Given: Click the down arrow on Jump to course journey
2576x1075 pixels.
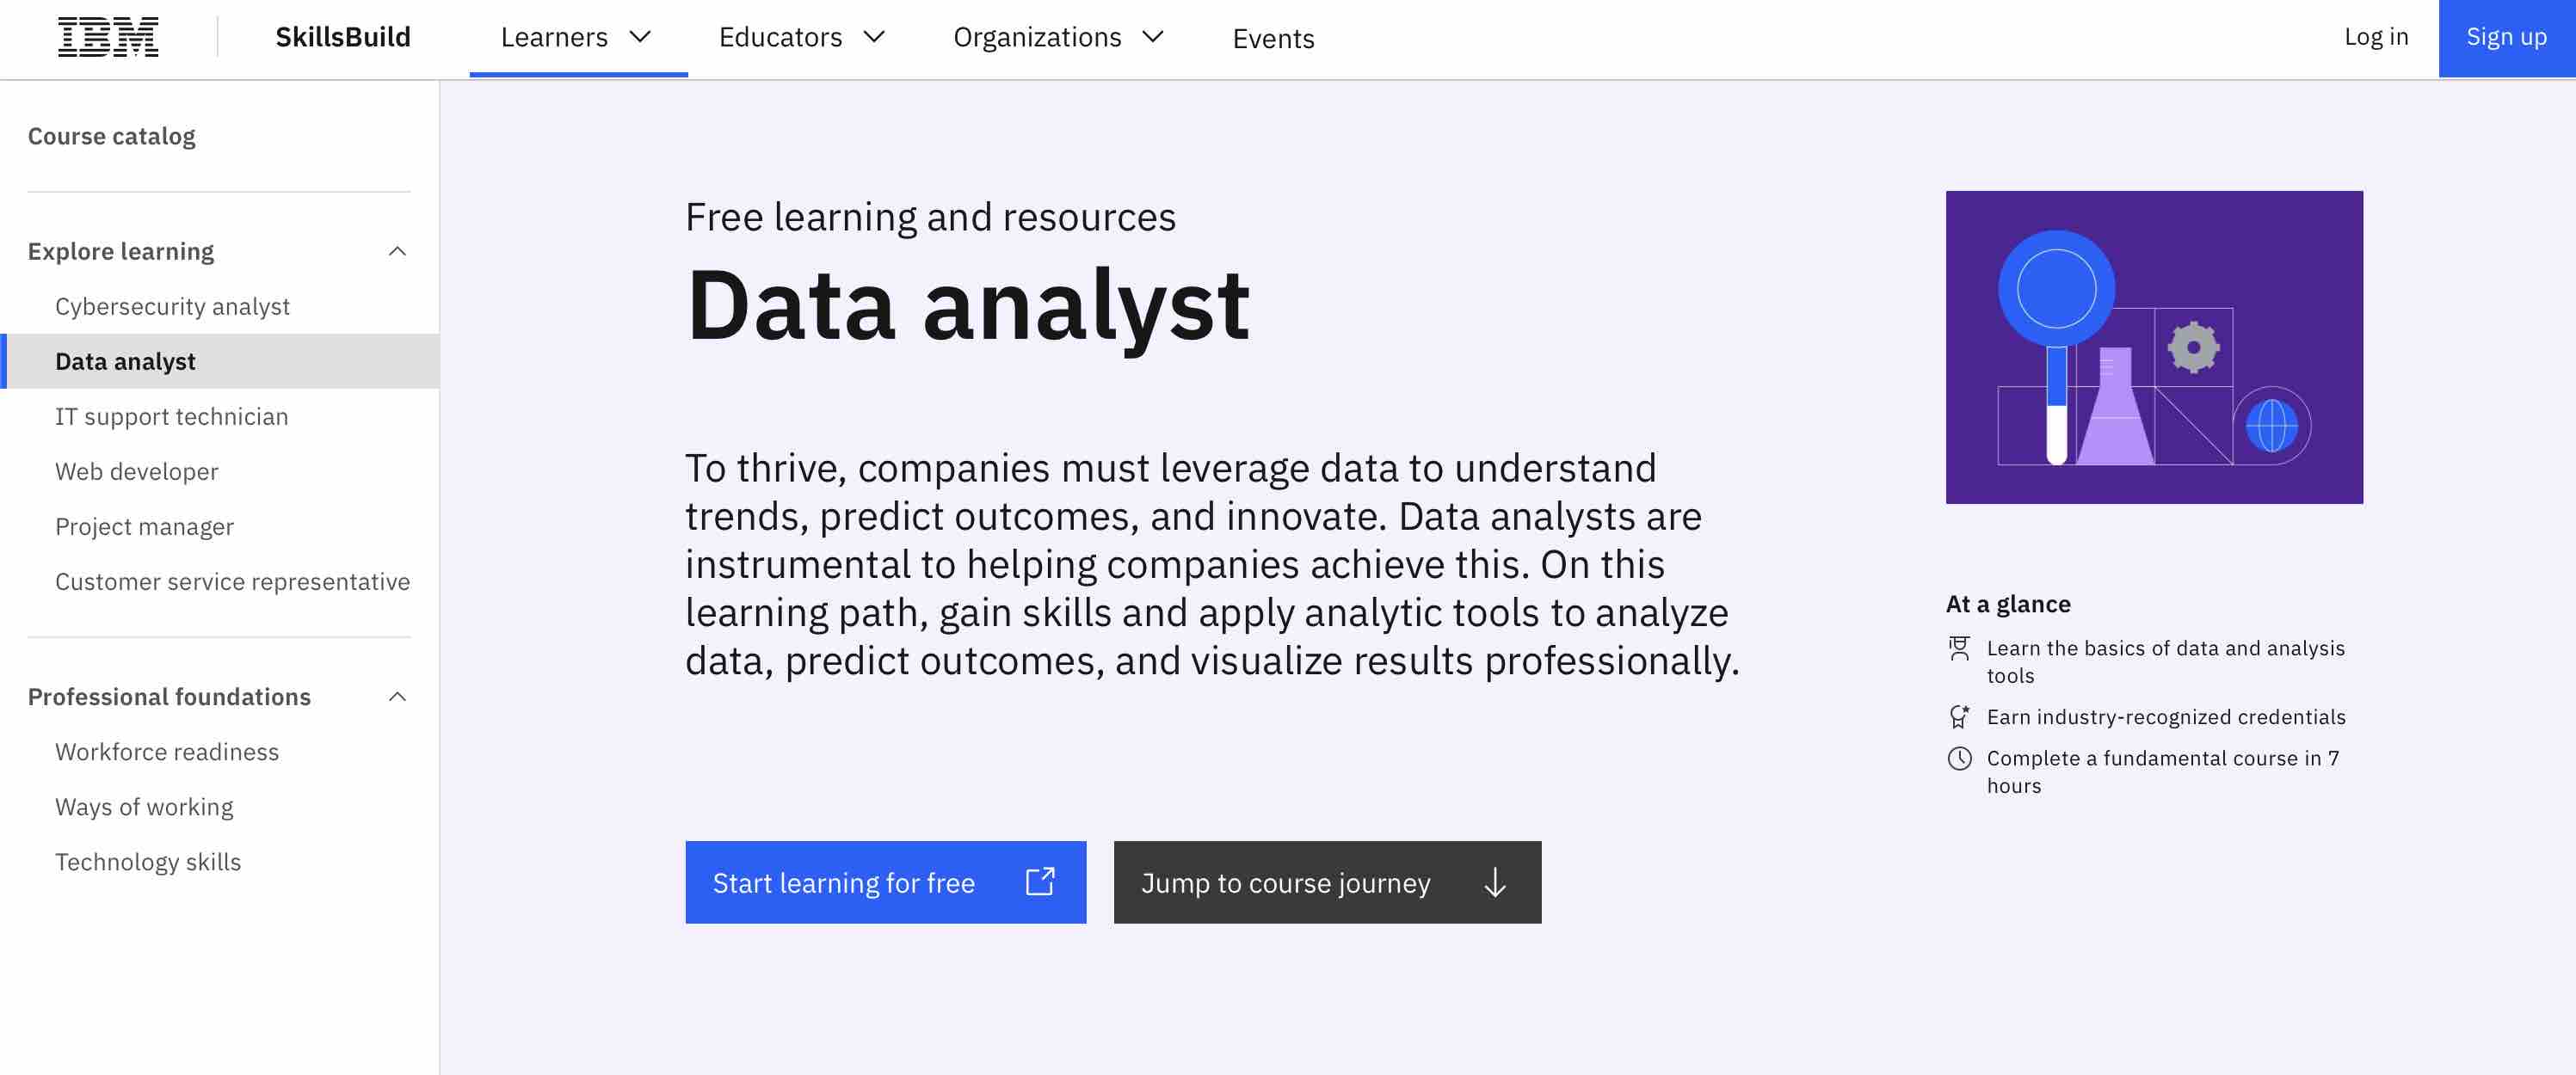Looking at the screenshot, I should pyautogui.click(x=1494, y=882).
